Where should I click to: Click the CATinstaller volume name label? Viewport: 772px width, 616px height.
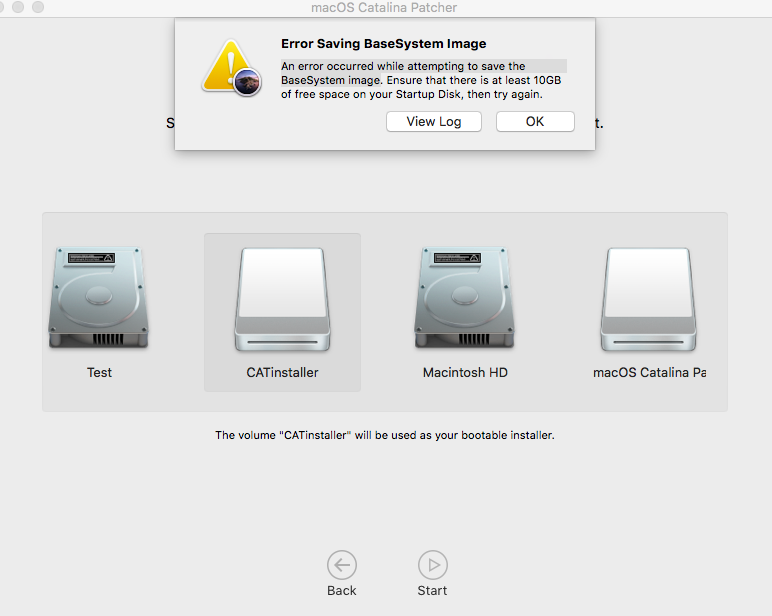click(x=282, y=372)
